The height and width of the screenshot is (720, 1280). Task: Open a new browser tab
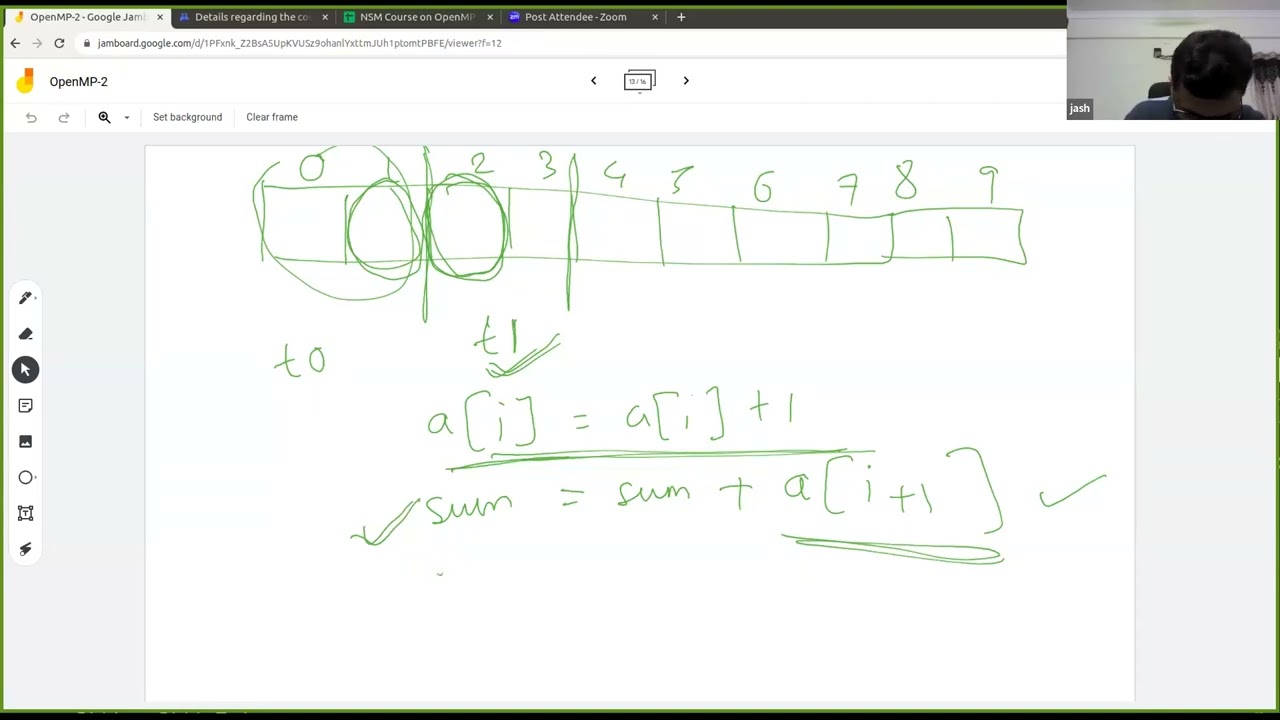pyautogui.click(x=681, y=17)
